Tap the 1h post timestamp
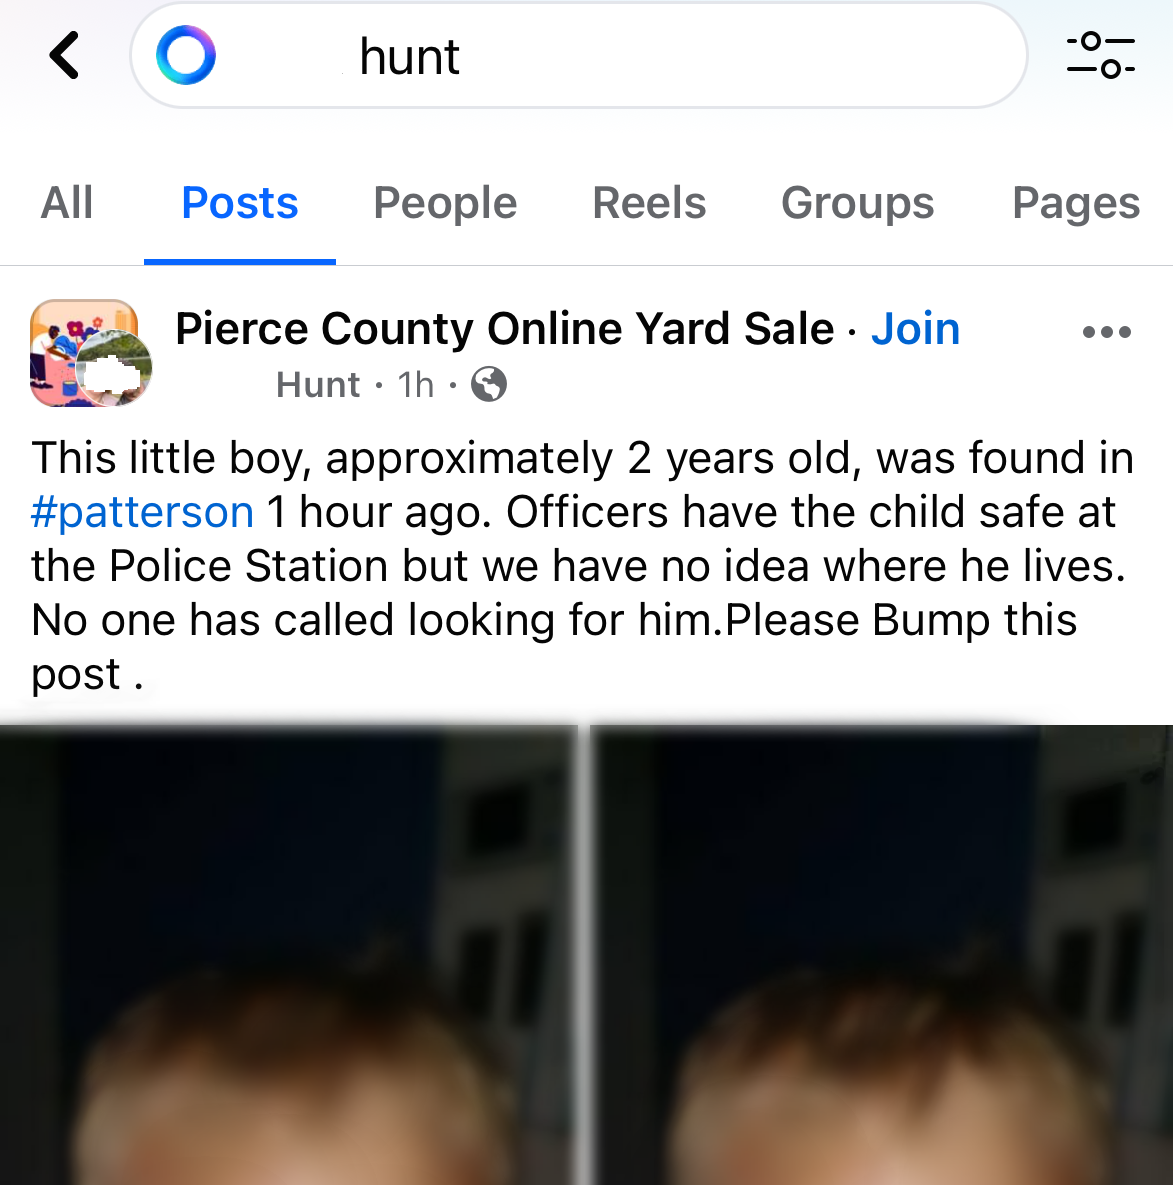 (x=416, y=385)
